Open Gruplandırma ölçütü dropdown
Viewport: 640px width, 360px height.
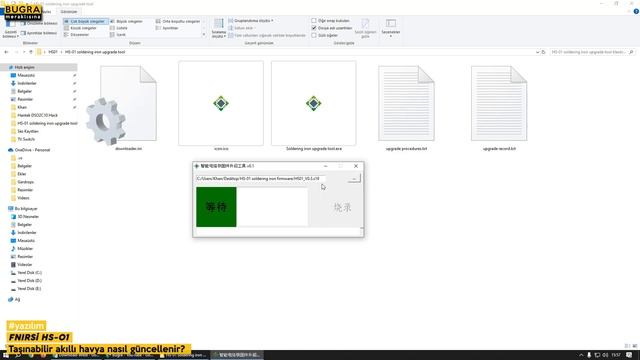click(x=251, y=20)
